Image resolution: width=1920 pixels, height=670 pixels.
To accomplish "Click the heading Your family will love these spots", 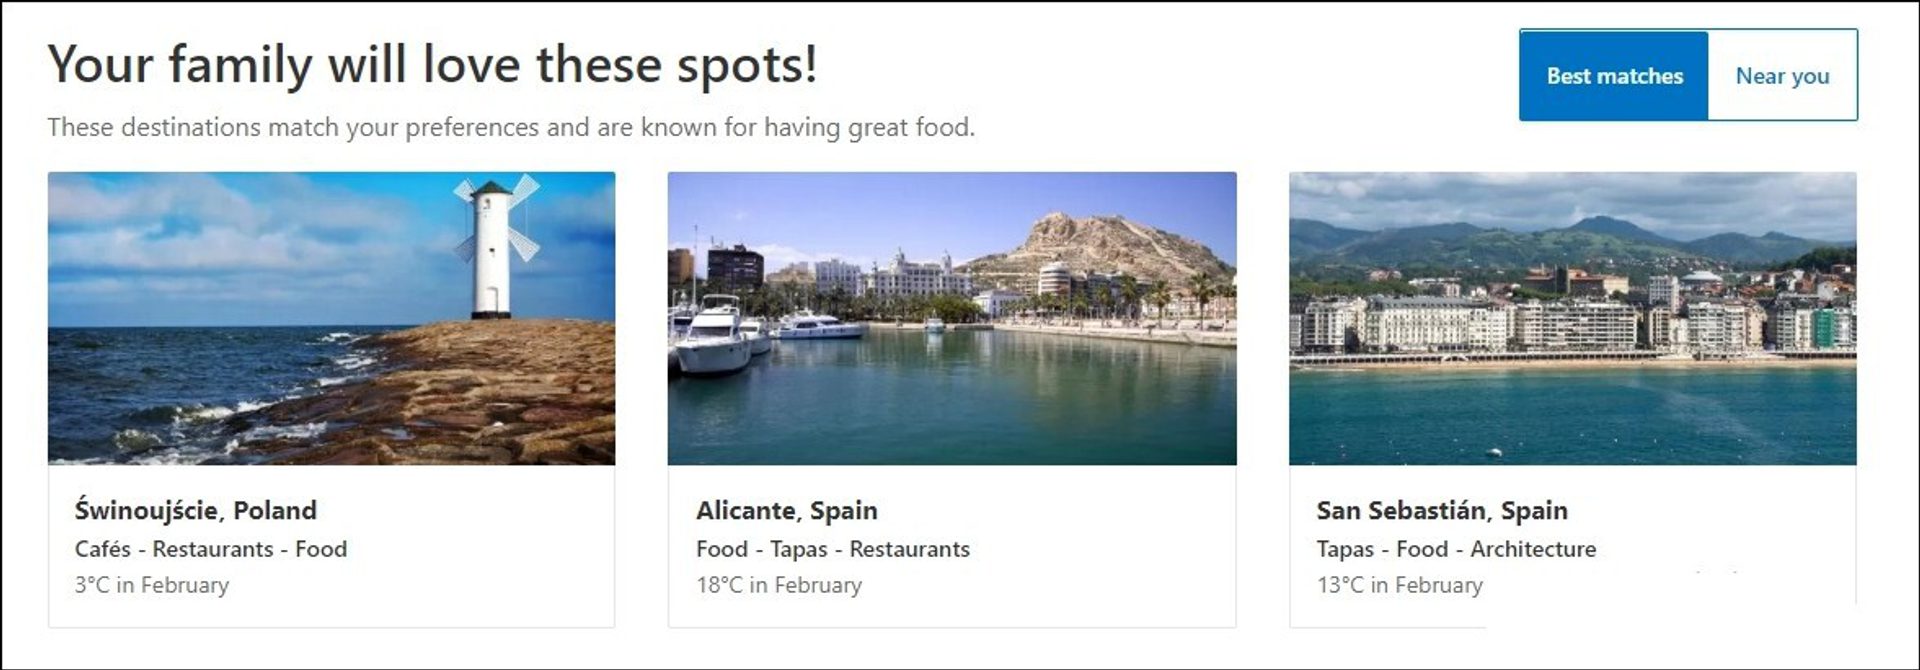I will coord(433,63).
